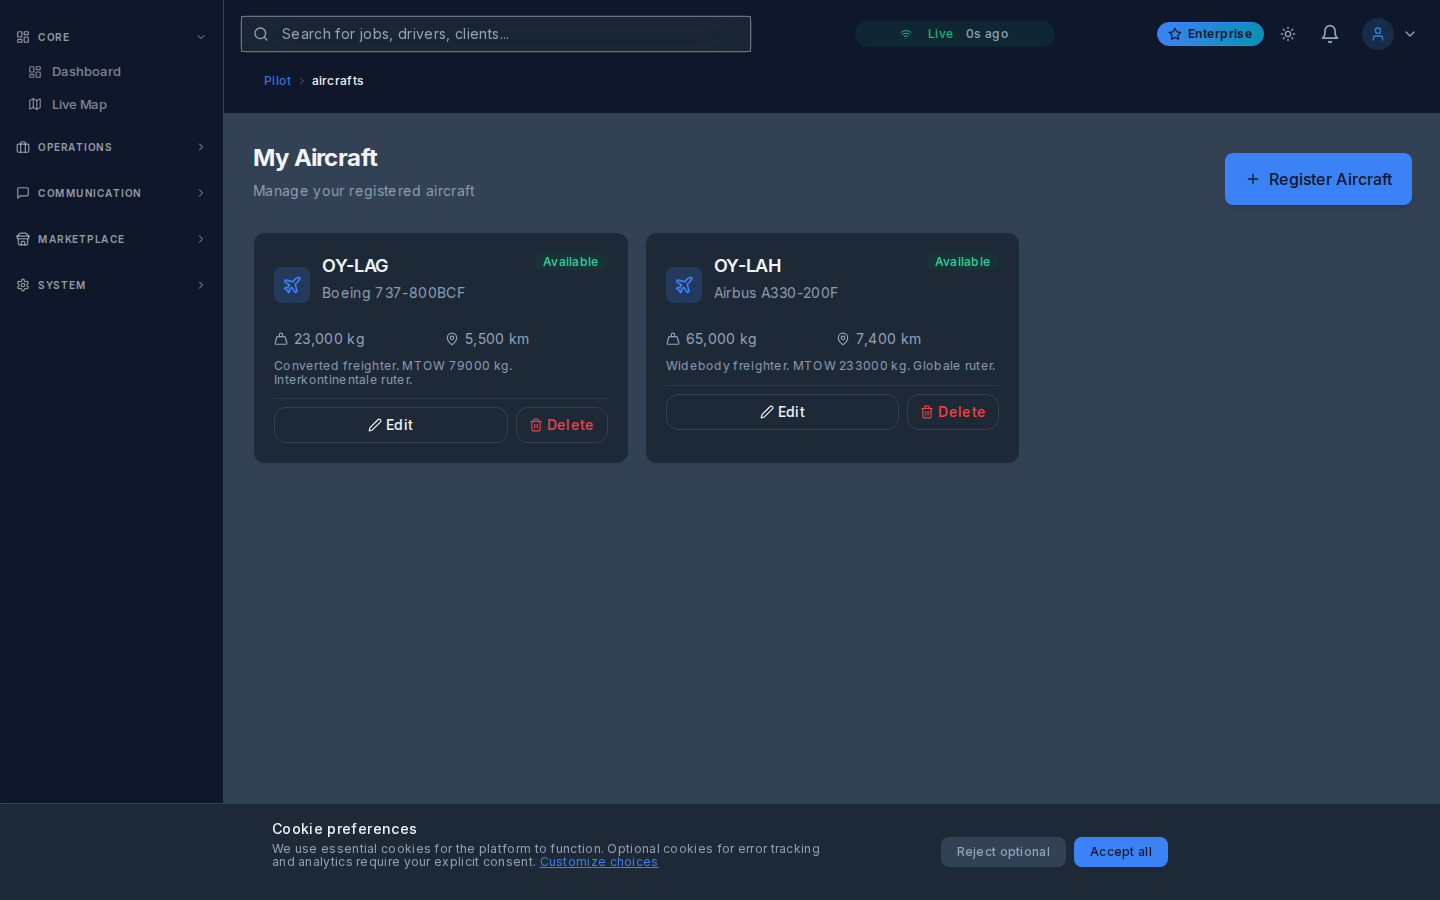The width and height of the screenshot is (1440, 900).
Task: Select the Dashboard icon in the sidebar
Action: point(35,71)
